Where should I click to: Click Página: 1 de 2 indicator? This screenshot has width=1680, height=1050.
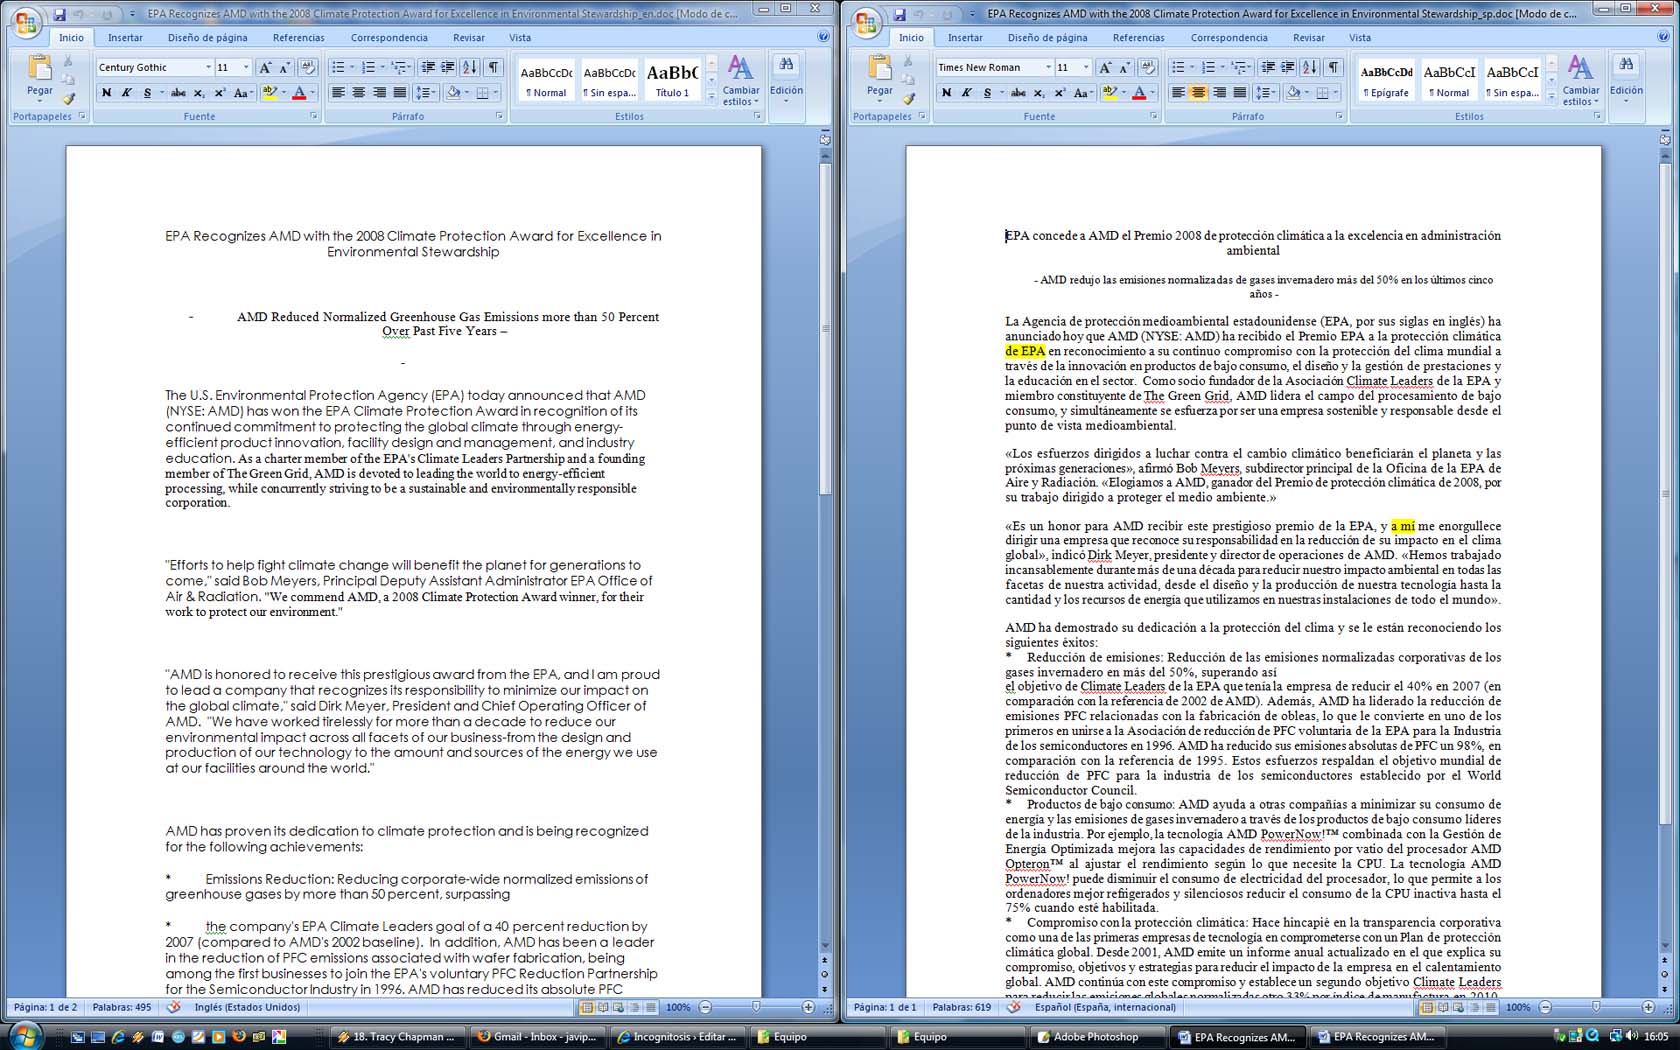tap(45, 1007)
